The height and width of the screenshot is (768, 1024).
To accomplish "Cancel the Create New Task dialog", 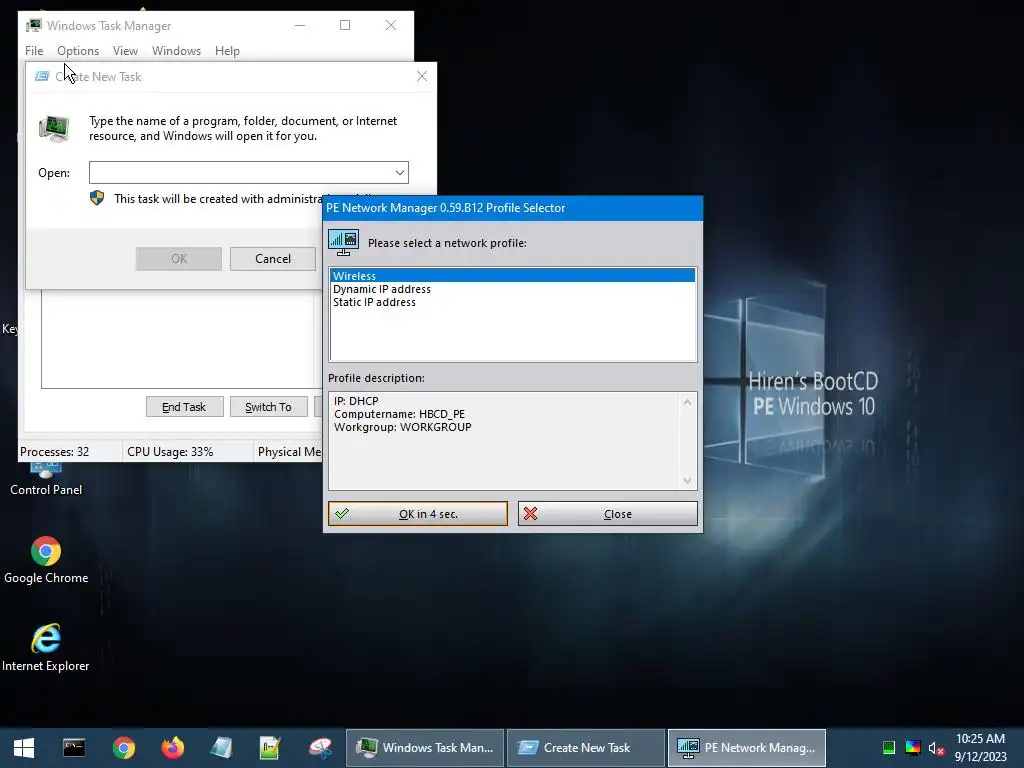I will click(x=273, y=259).
